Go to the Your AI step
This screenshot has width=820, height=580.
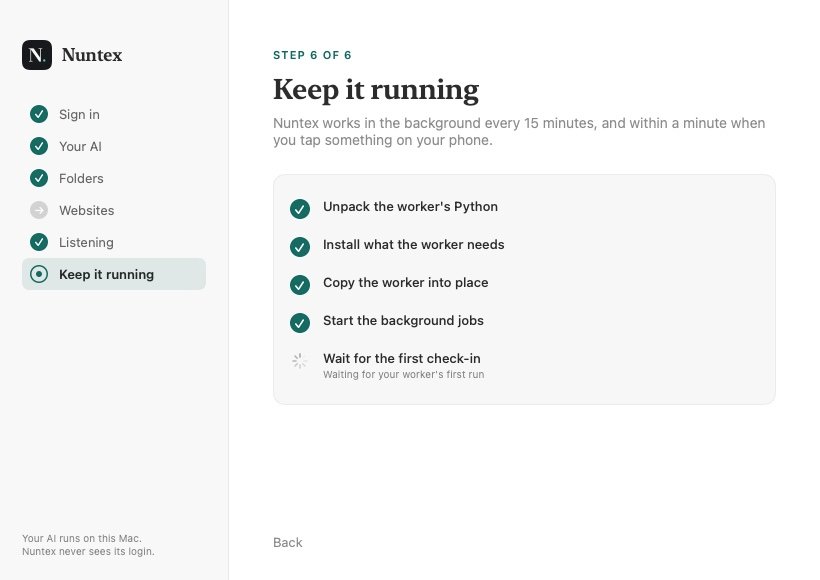point(113,146)
